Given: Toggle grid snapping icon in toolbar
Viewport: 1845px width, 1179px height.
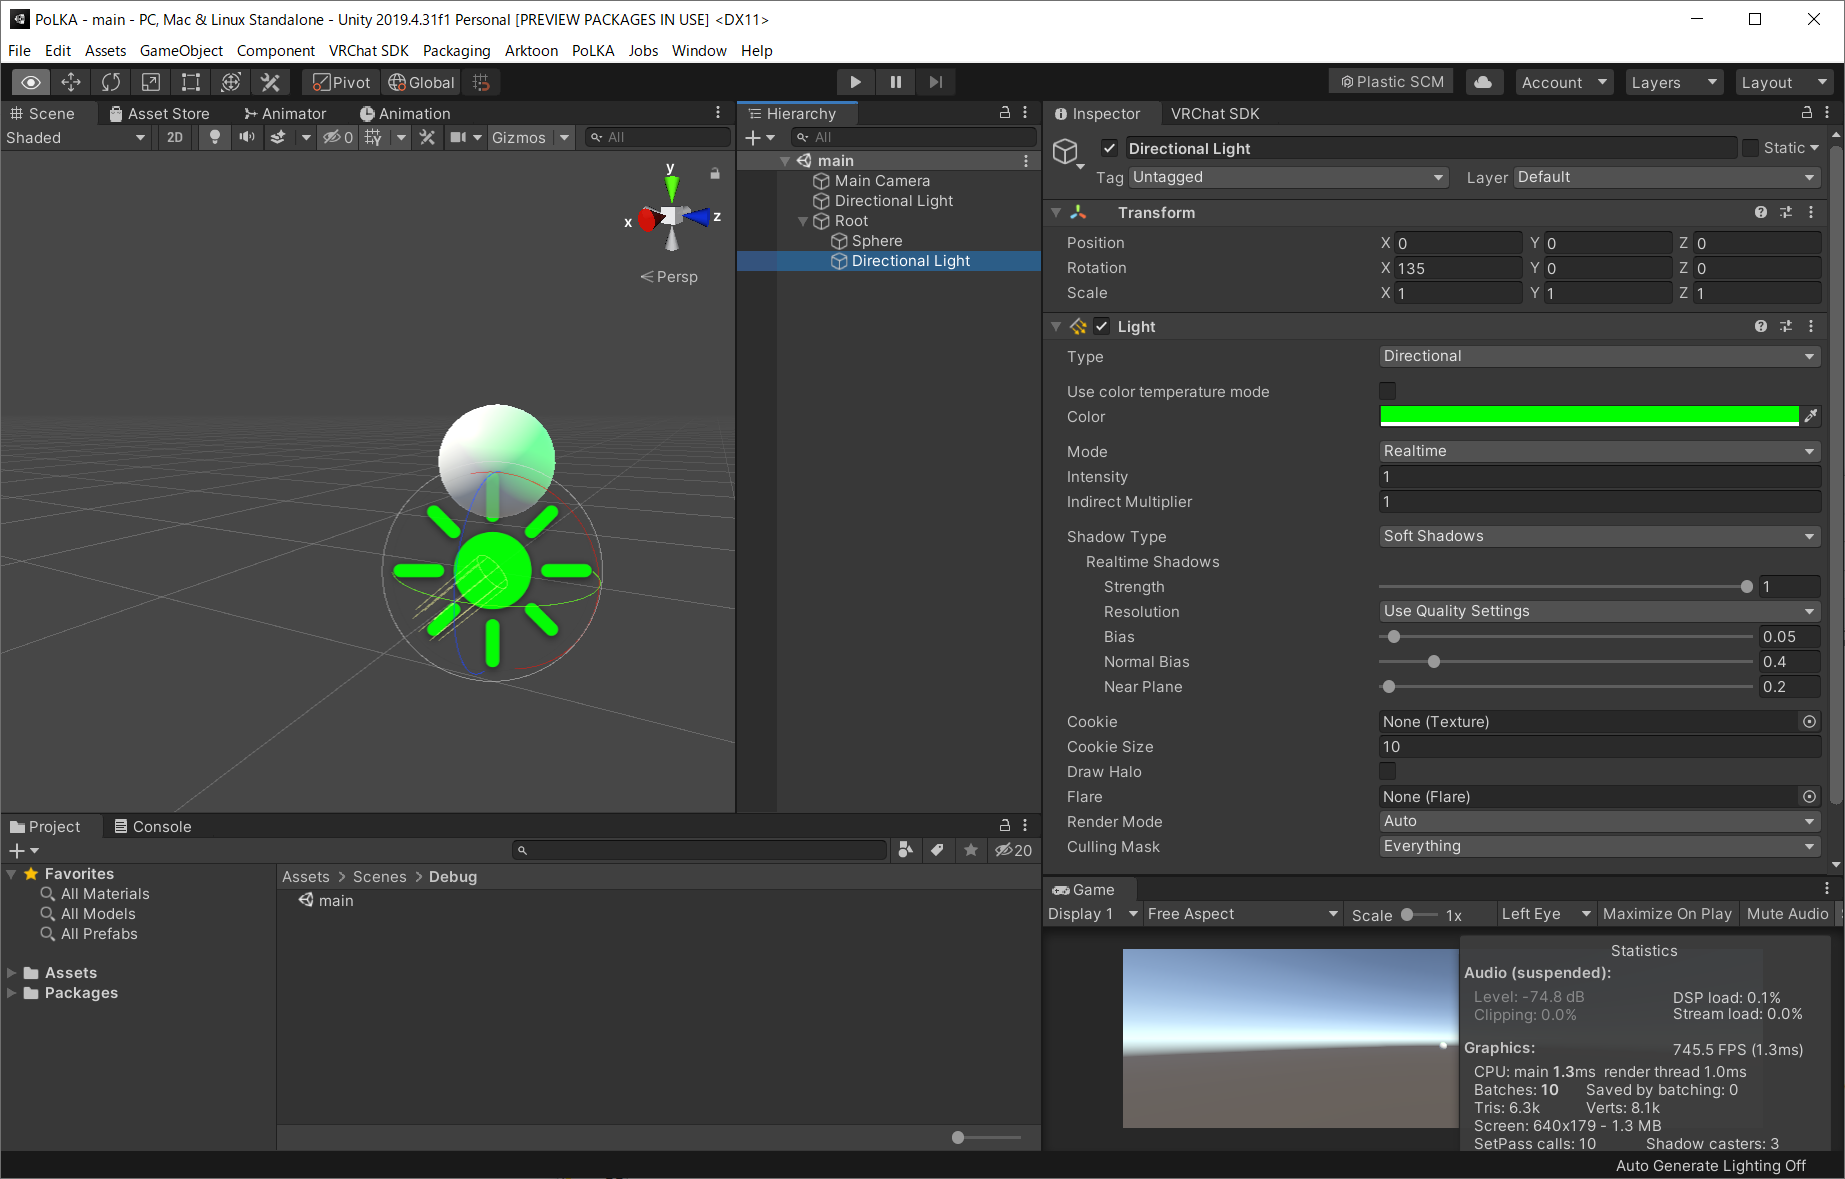Looking at the screenshot, I should click(x=481, y=82).
